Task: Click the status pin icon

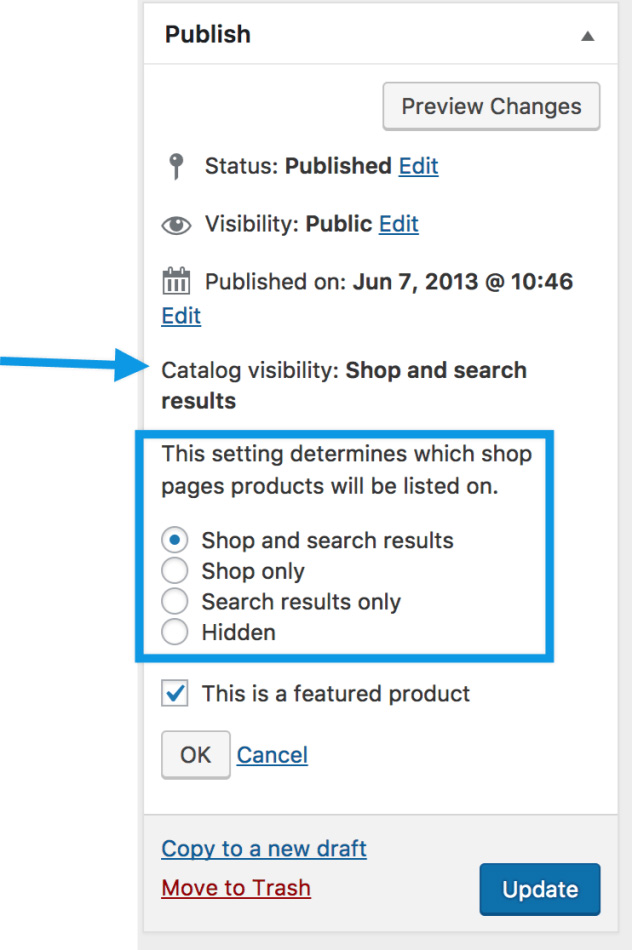Action: pyautogui.click(x=176, y=166)
